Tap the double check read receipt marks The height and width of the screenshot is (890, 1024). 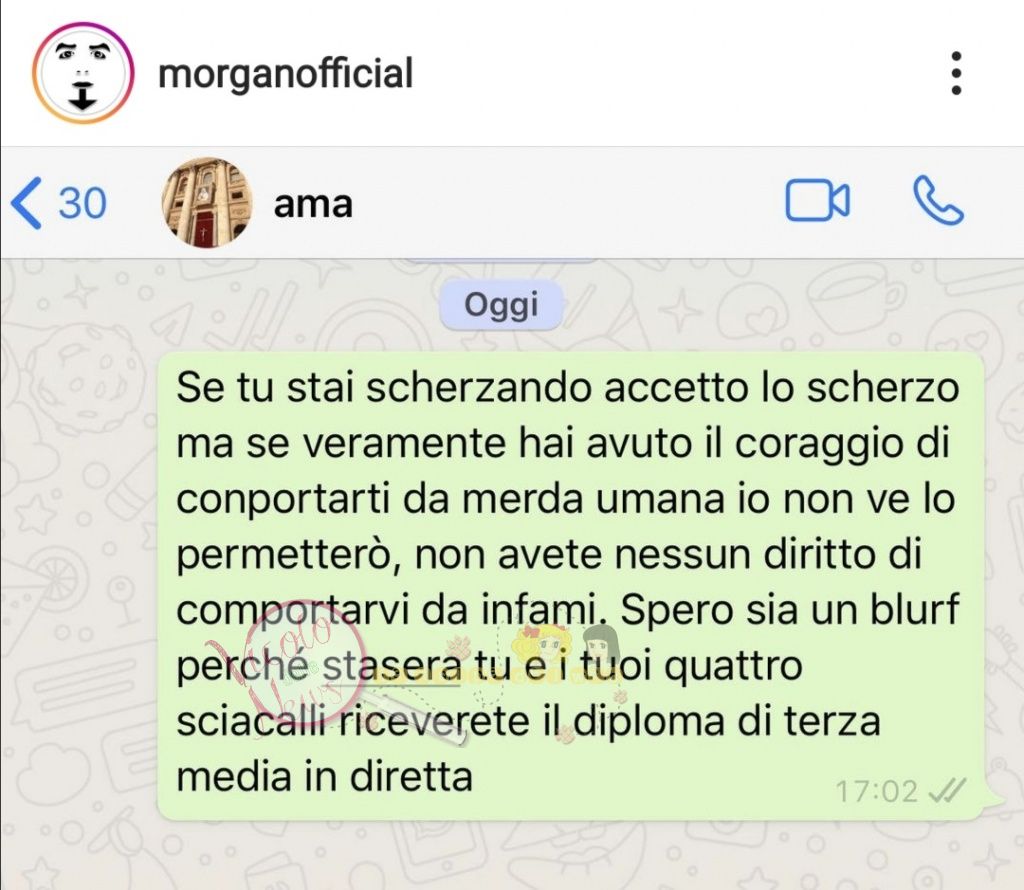947,791
